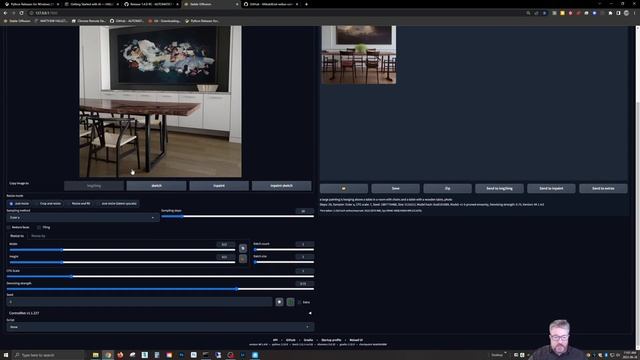Screen dimensions: 640x360
Task: Adjust the CFG Scale slider
Action: point(160,277)
